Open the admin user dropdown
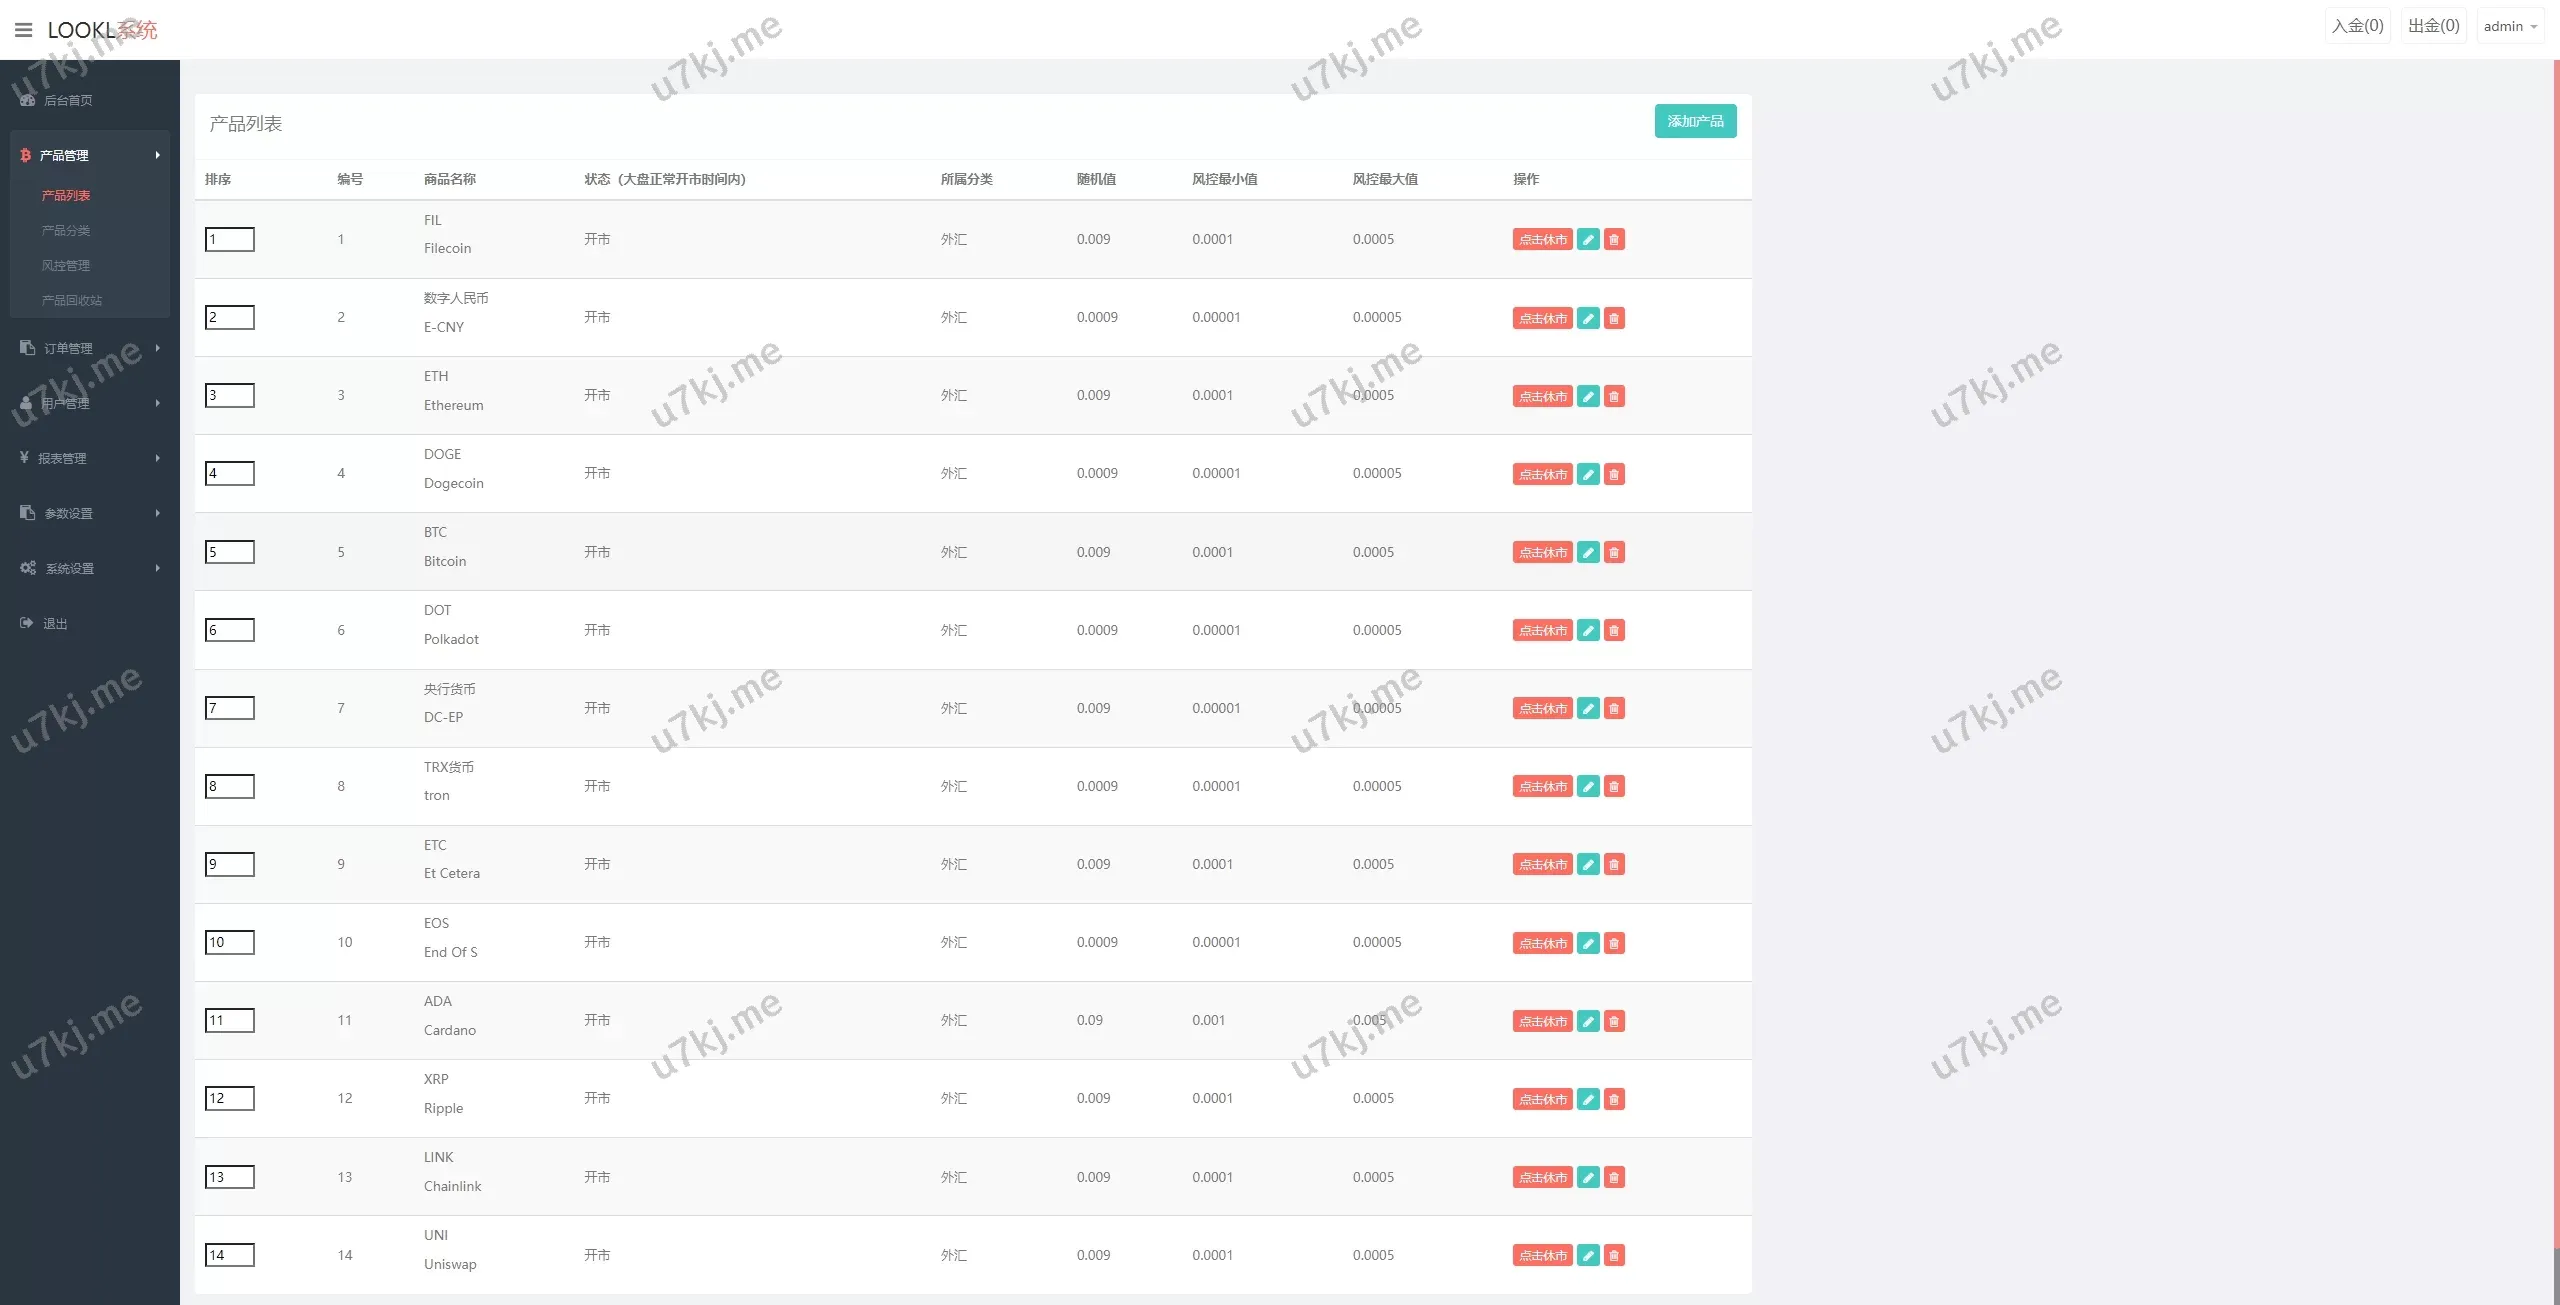 pyautogui.click(x=2510, y=26)
